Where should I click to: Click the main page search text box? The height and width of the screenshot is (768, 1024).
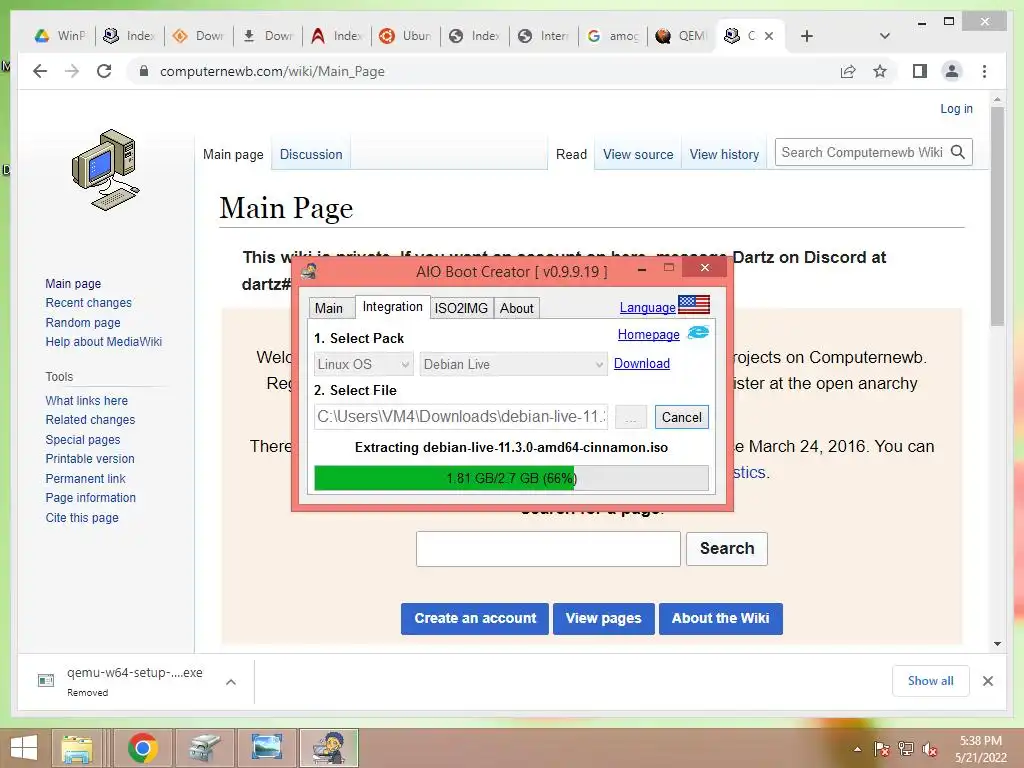[548, 549]
